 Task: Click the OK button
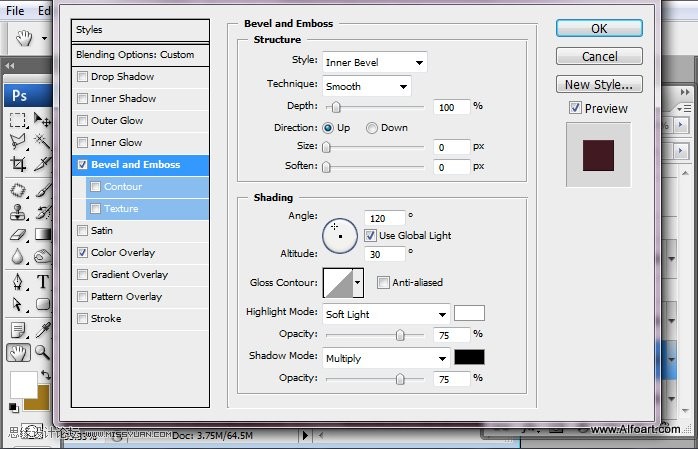(x=599, y=29)
